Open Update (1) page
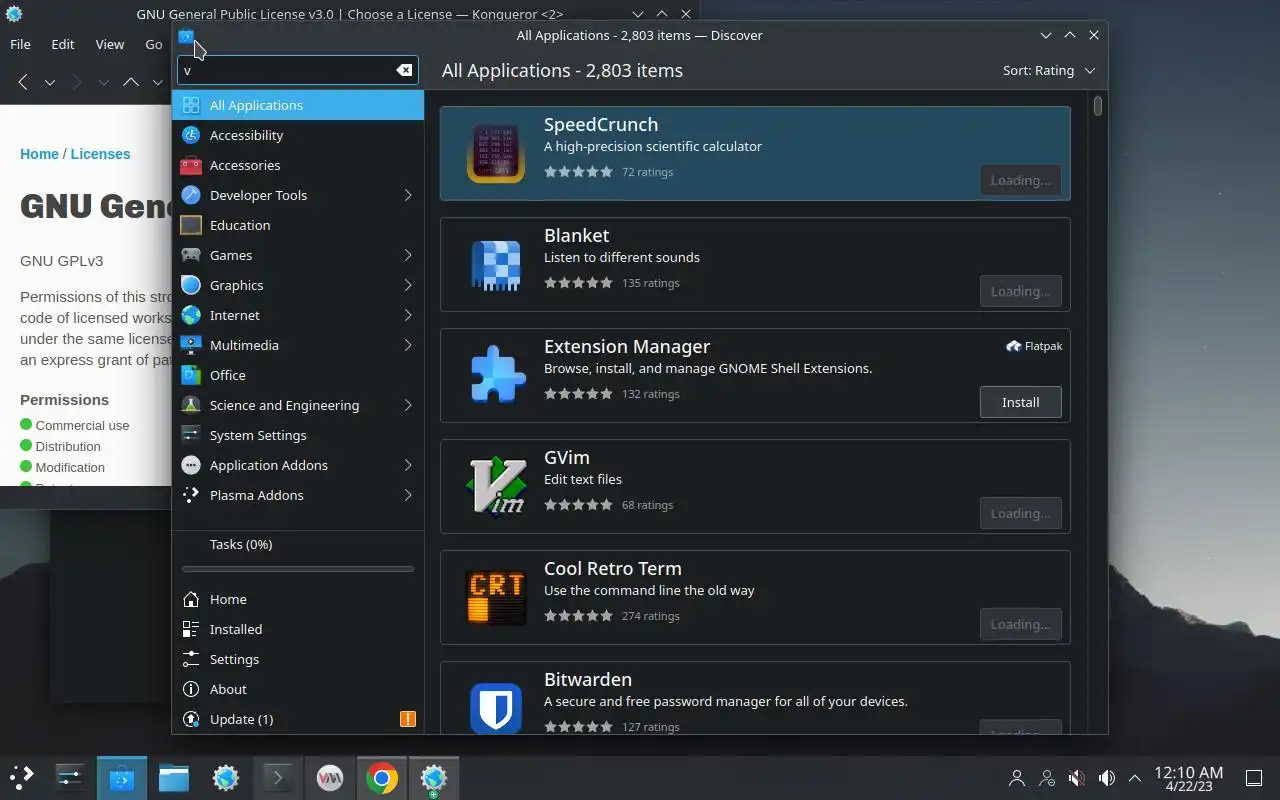Image resolution: width=1280 pixels, height=800 pixels. (x=298, y=719)
